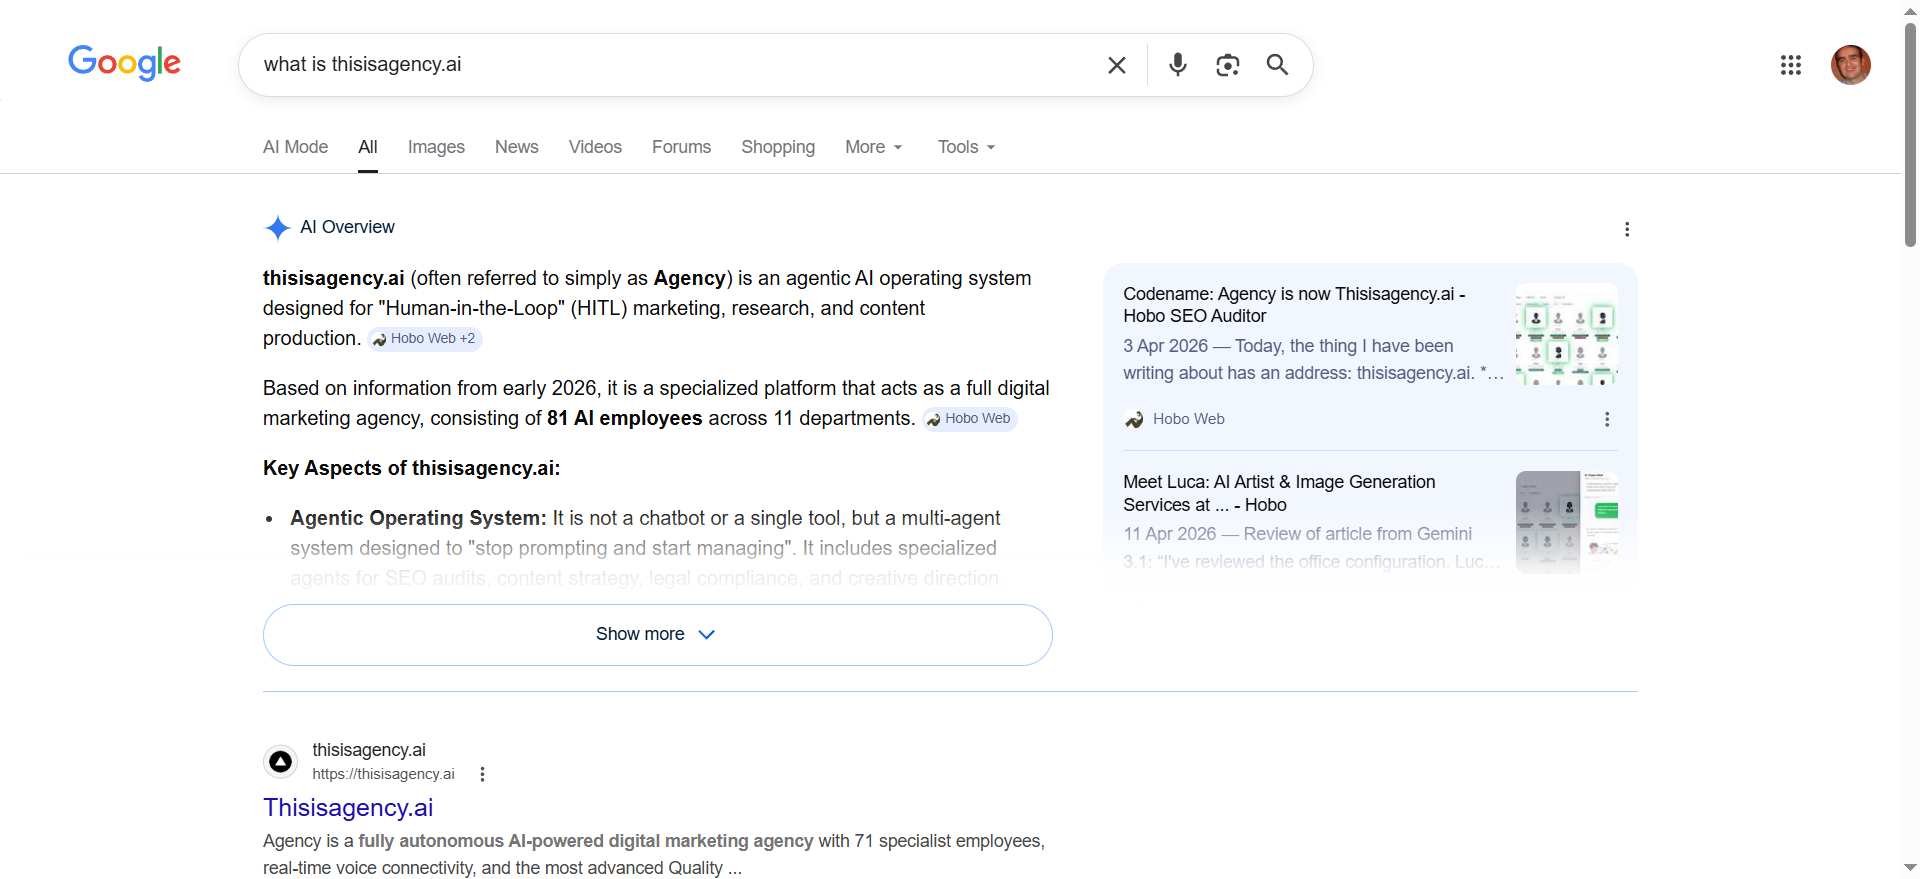Open the News results tab
The image size is (1920, 879).
pos(516,147)
